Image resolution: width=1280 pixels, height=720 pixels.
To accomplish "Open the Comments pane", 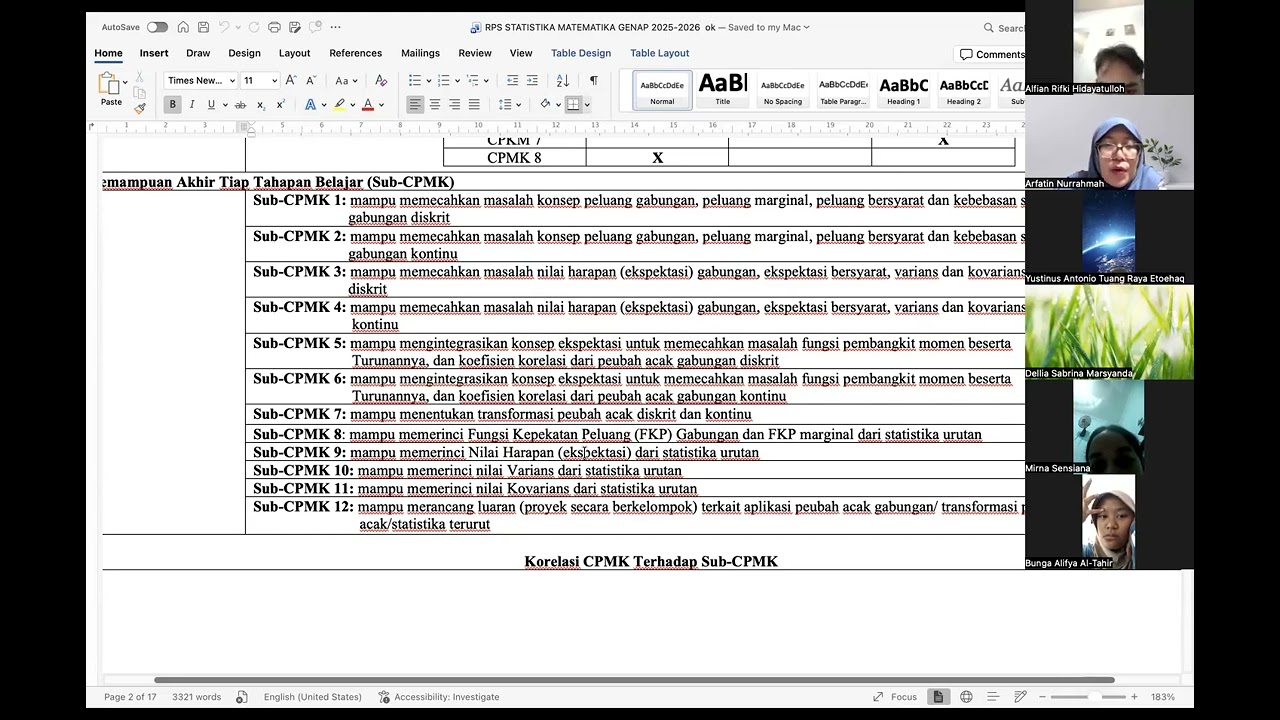I will click(x=992, y=54).
